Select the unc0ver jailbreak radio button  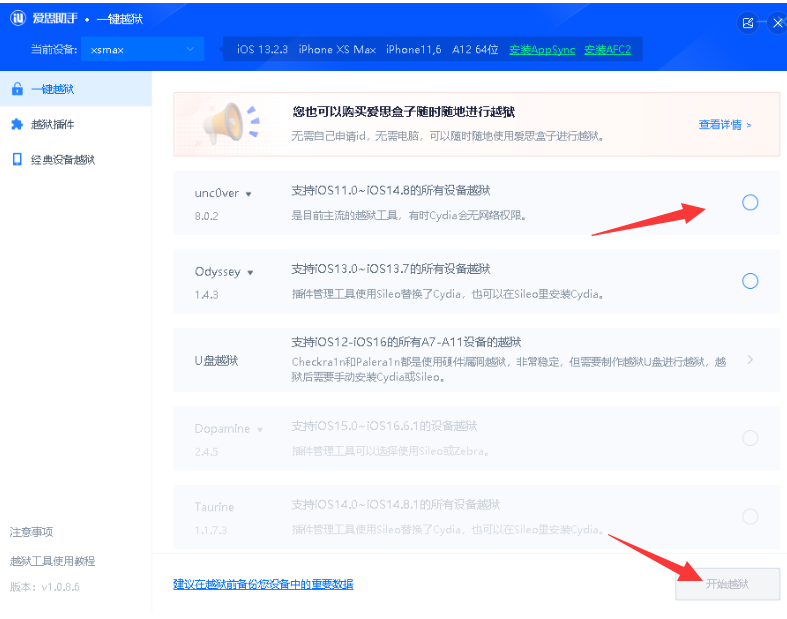pyautogui.click(x=750, y=202)
